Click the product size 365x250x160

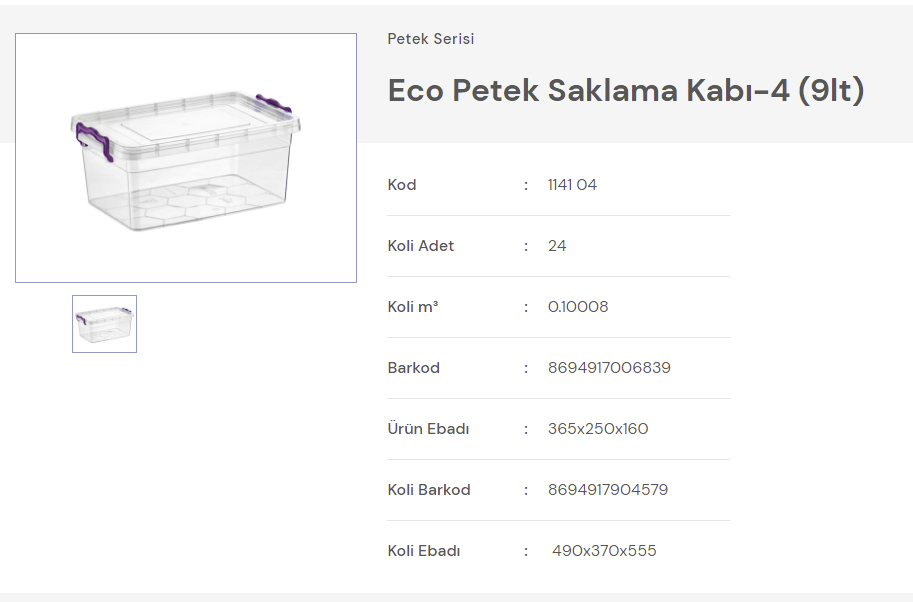(x=598, y=429)
